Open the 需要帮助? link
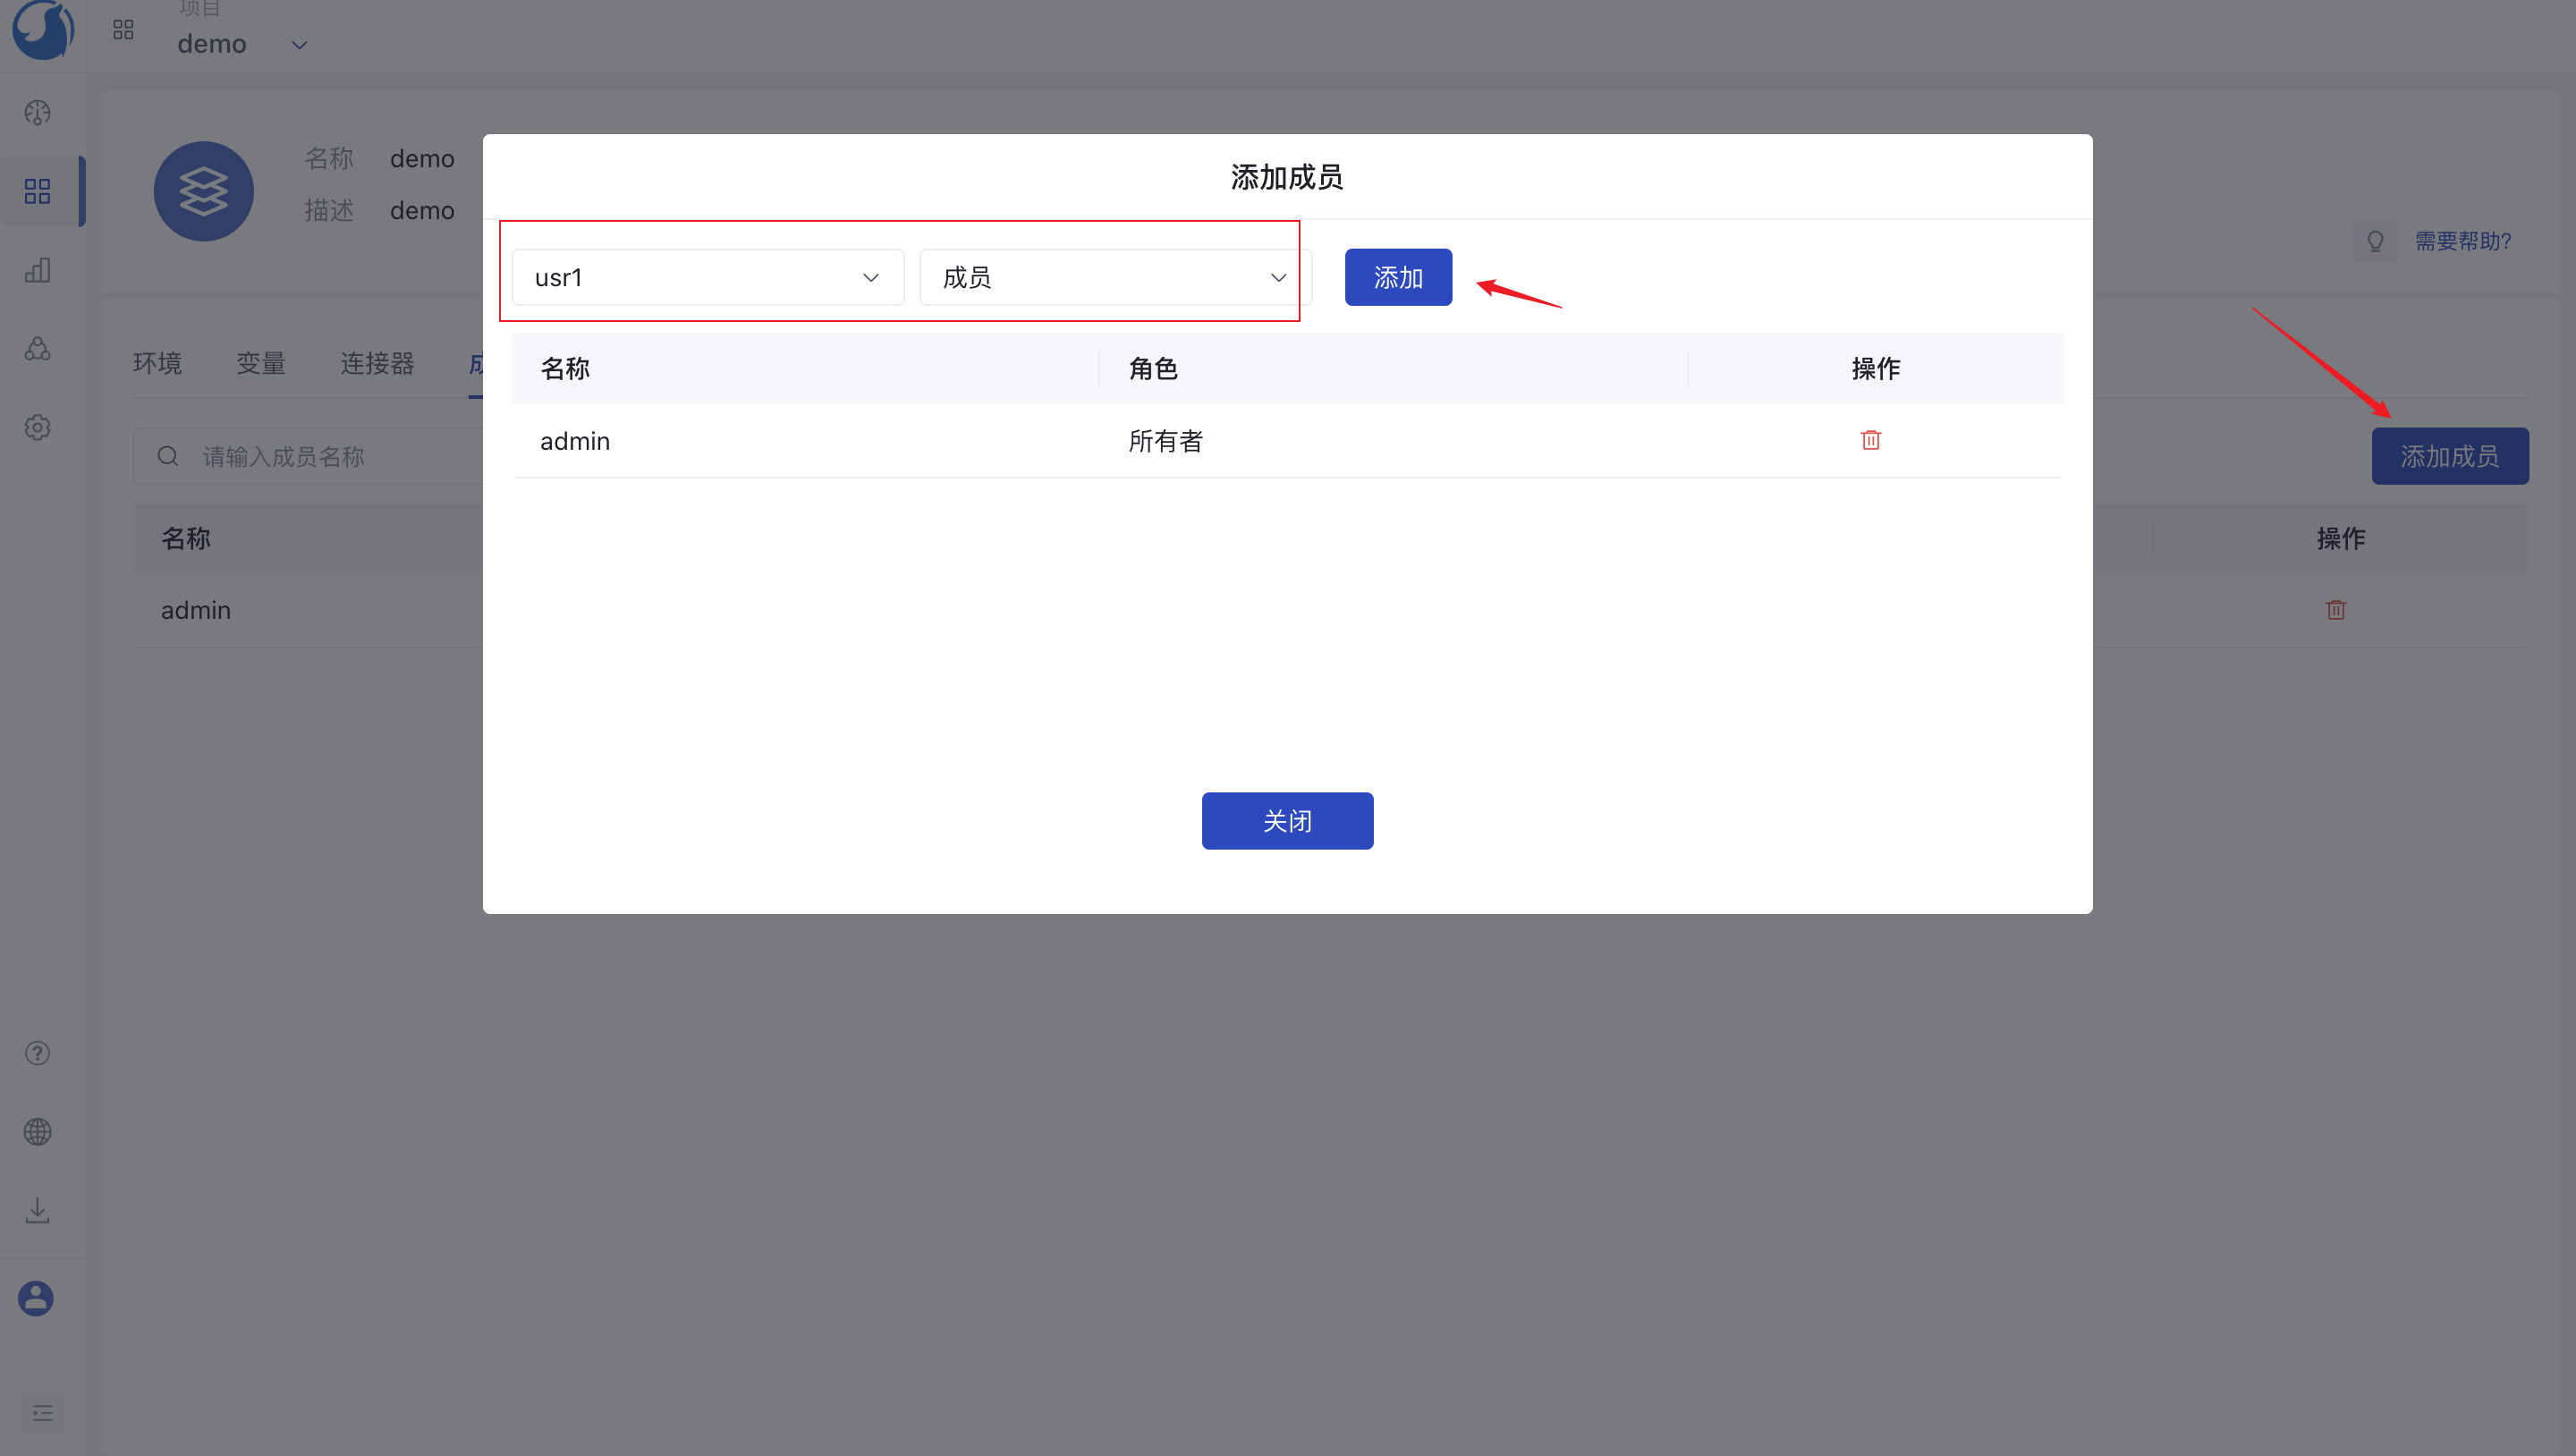This screenshot has width=2576, height=1456. point(2463,241)
